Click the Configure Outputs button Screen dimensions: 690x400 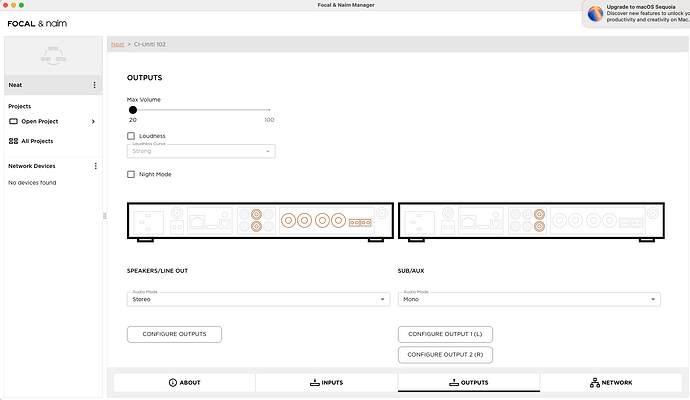[x=174, y=334]
